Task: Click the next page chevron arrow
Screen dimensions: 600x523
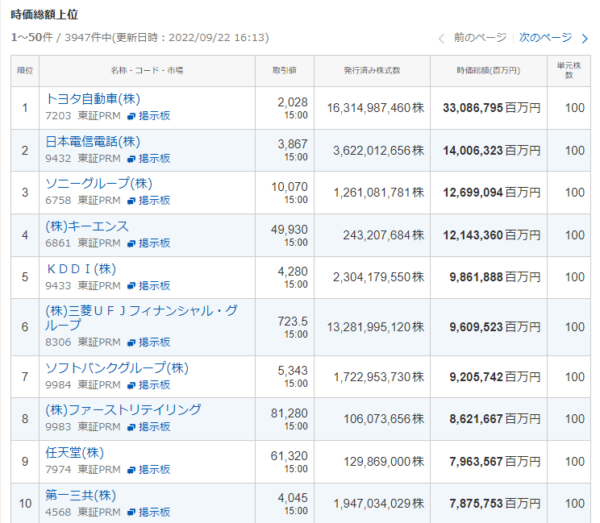Action: (585, 38)
